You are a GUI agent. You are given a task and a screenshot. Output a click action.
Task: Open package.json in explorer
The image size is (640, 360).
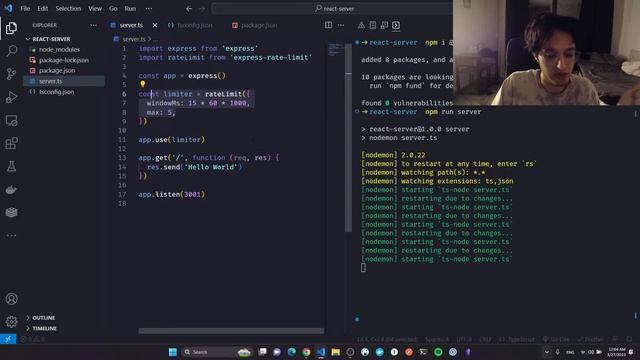57,71
